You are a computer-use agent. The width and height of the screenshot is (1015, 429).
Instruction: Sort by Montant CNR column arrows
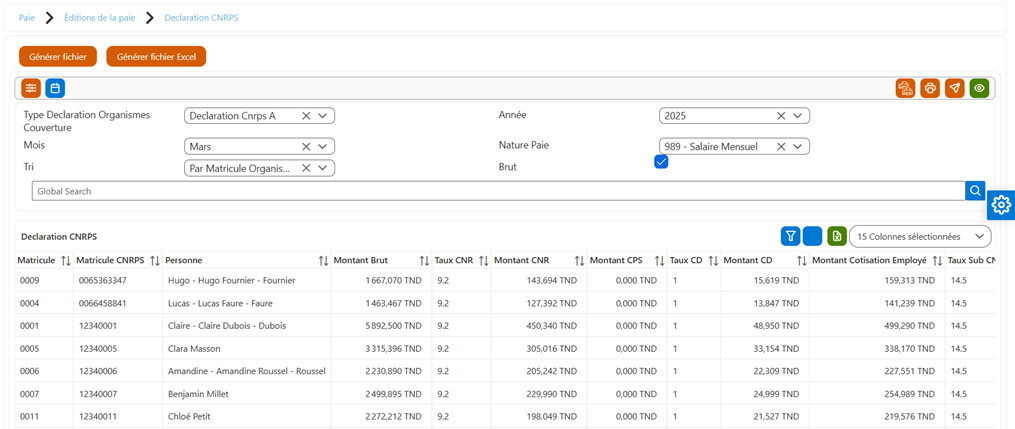tap(579, 260)
